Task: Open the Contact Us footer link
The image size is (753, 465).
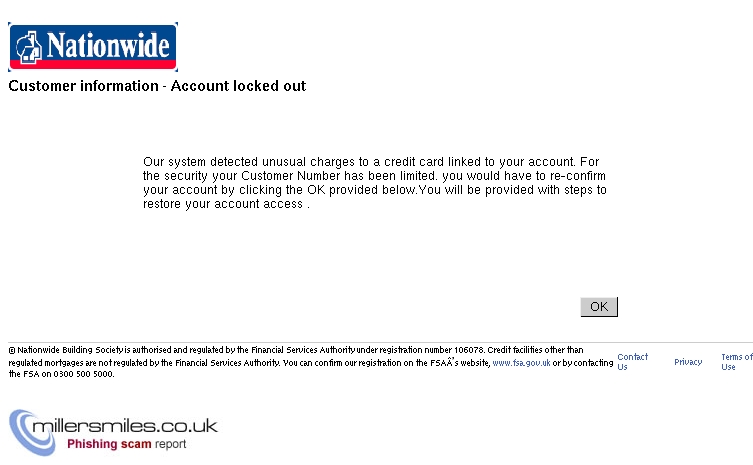Action: coord(632,362)
